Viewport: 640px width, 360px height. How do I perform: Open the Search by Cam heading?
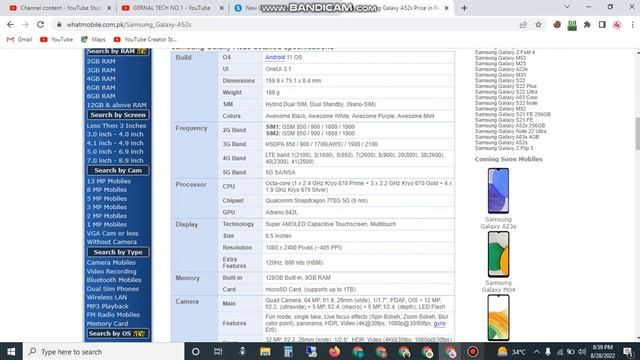click(118, 171)
